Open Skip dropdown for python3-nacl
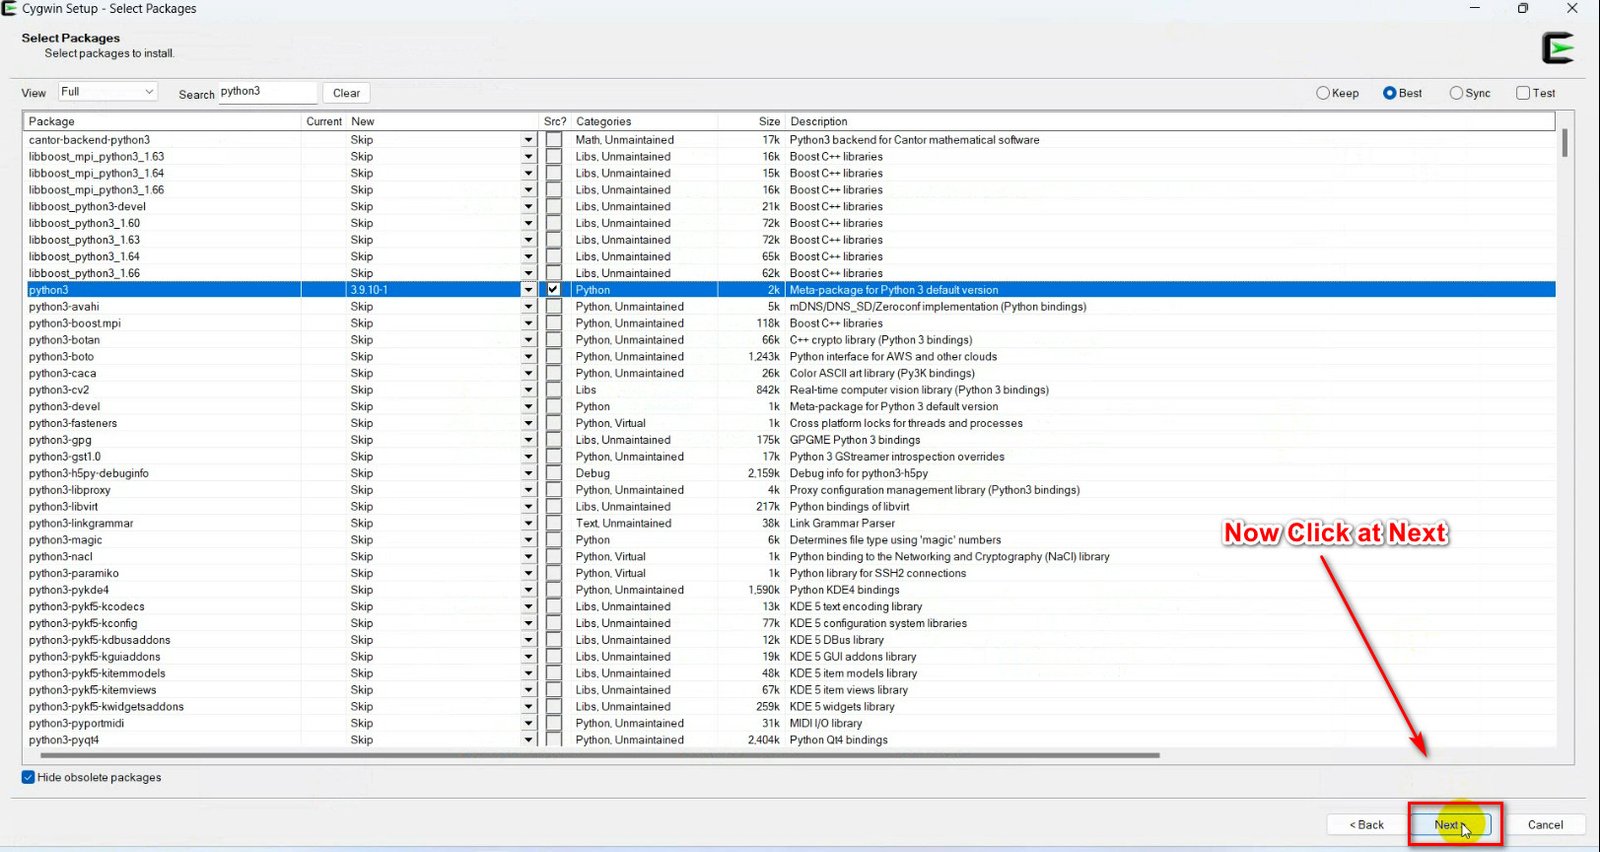The width and height of the screenshot is (1600, 852). [528, 557]
